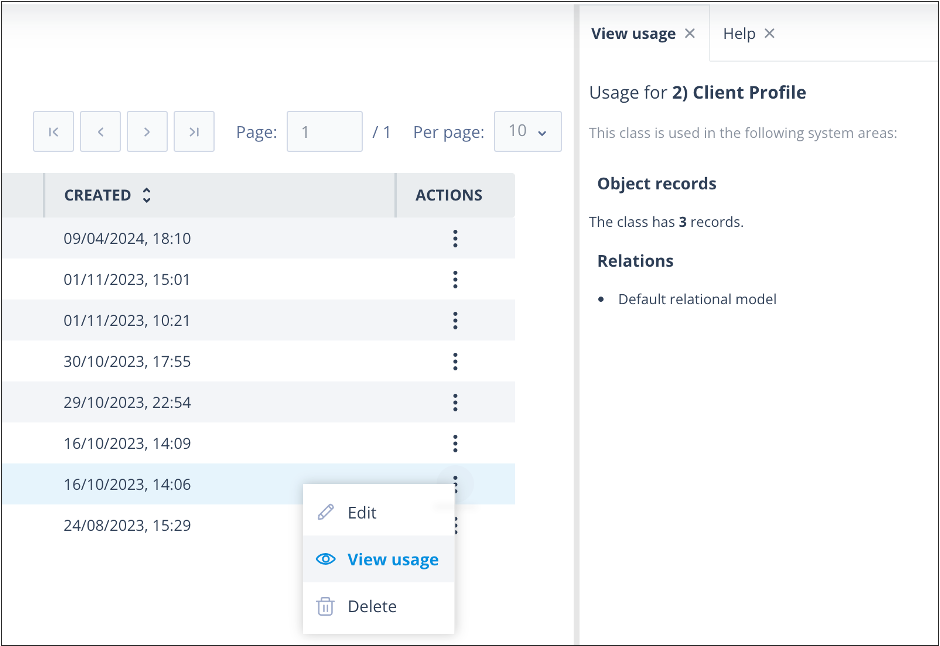This screenshot has width=940, height=646.
Task: Click the 24/08/2023, 15:29 created date
Action: [x=127, y=526]
